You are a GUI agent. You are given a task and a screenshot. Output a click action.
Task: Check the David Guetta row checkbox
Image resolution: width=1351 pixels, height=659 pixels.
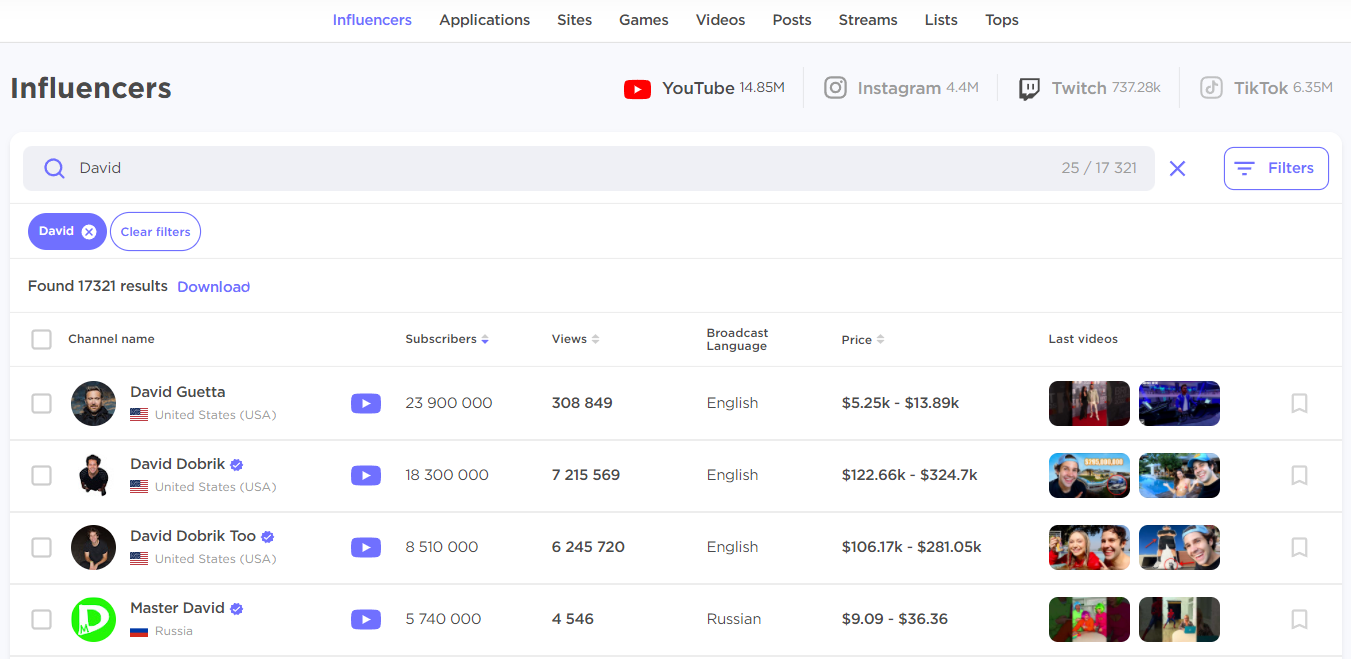pyautogui.click(x=41, y=404)
